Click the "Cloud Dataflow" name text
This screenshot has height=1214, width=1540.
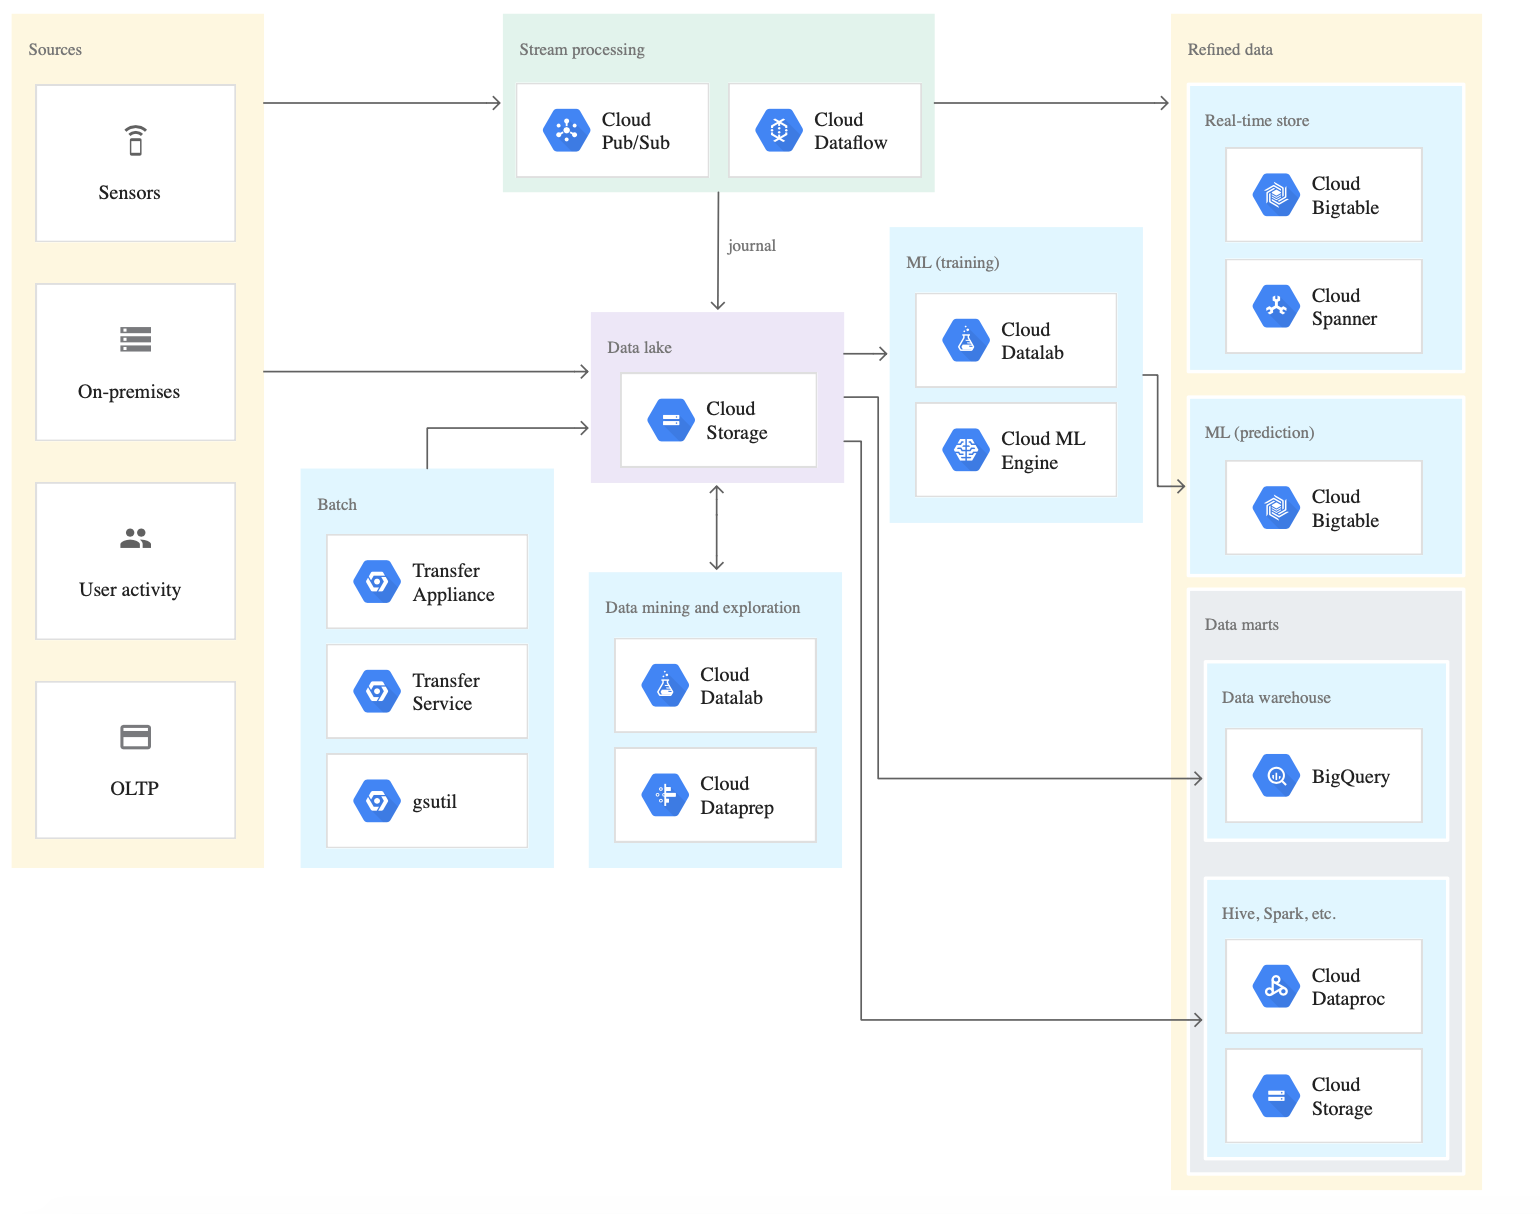click(851, 131)
